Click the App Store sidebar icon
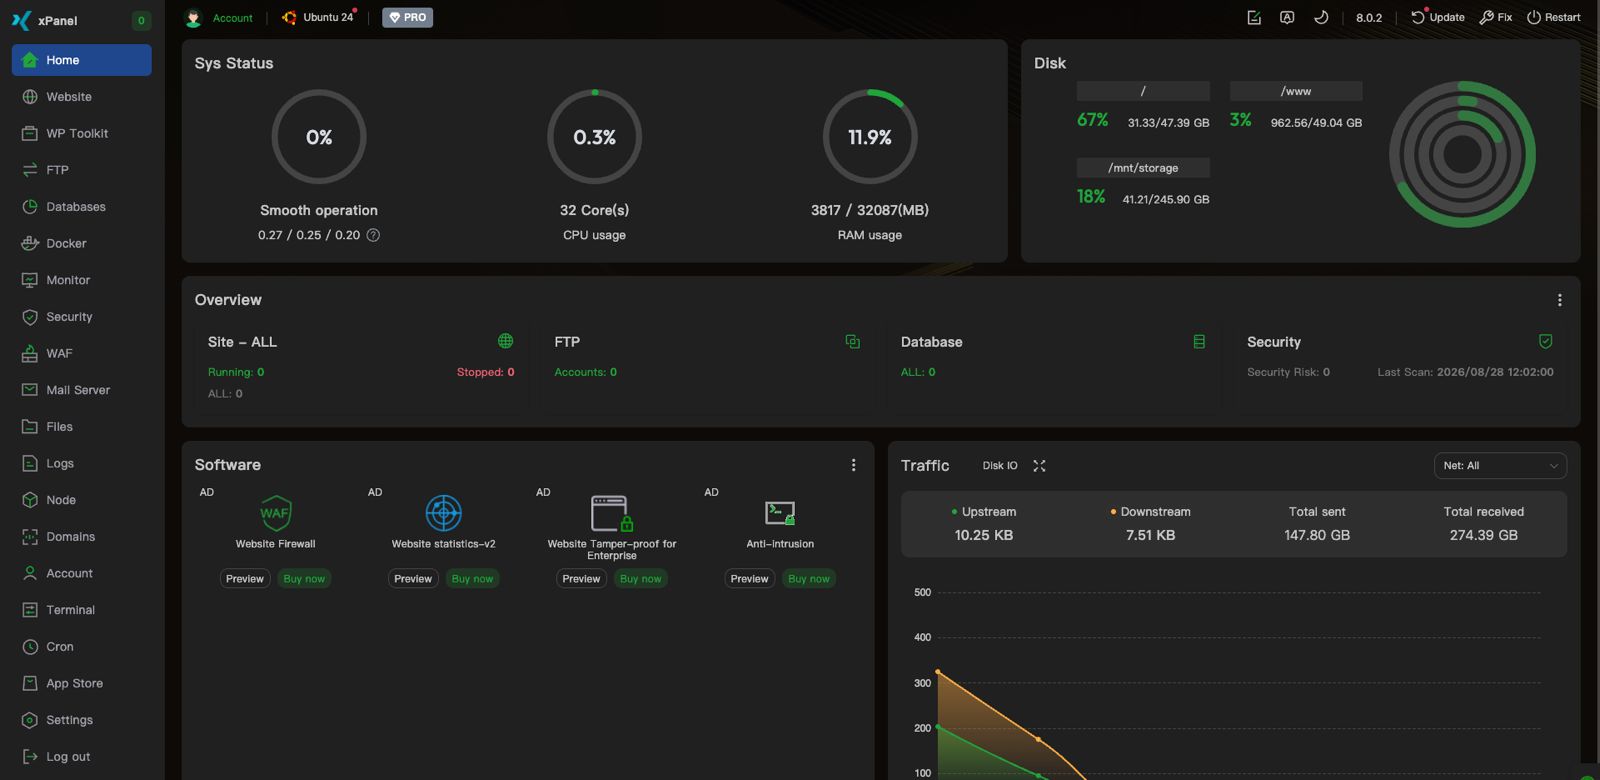Viewport: 1600px width, 780px height. [30, 683]
